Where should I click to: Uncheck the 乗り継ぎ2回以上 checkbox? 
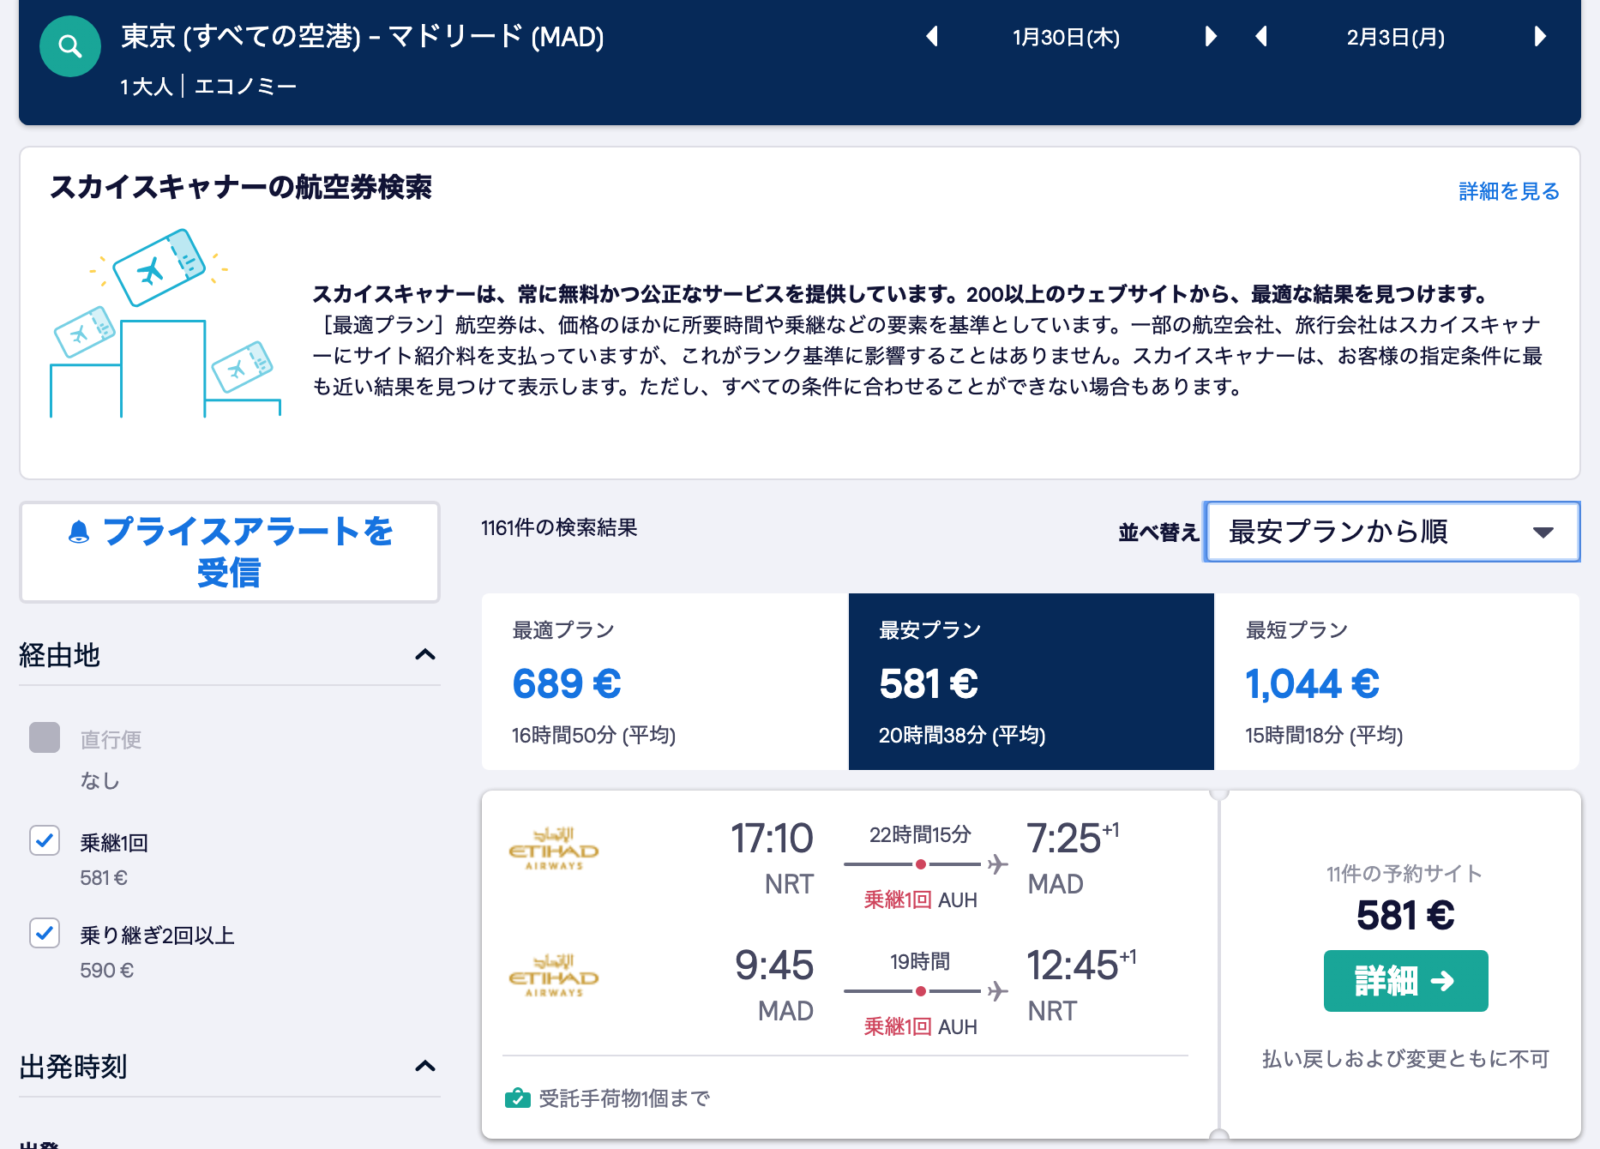[x=45, y=933]
